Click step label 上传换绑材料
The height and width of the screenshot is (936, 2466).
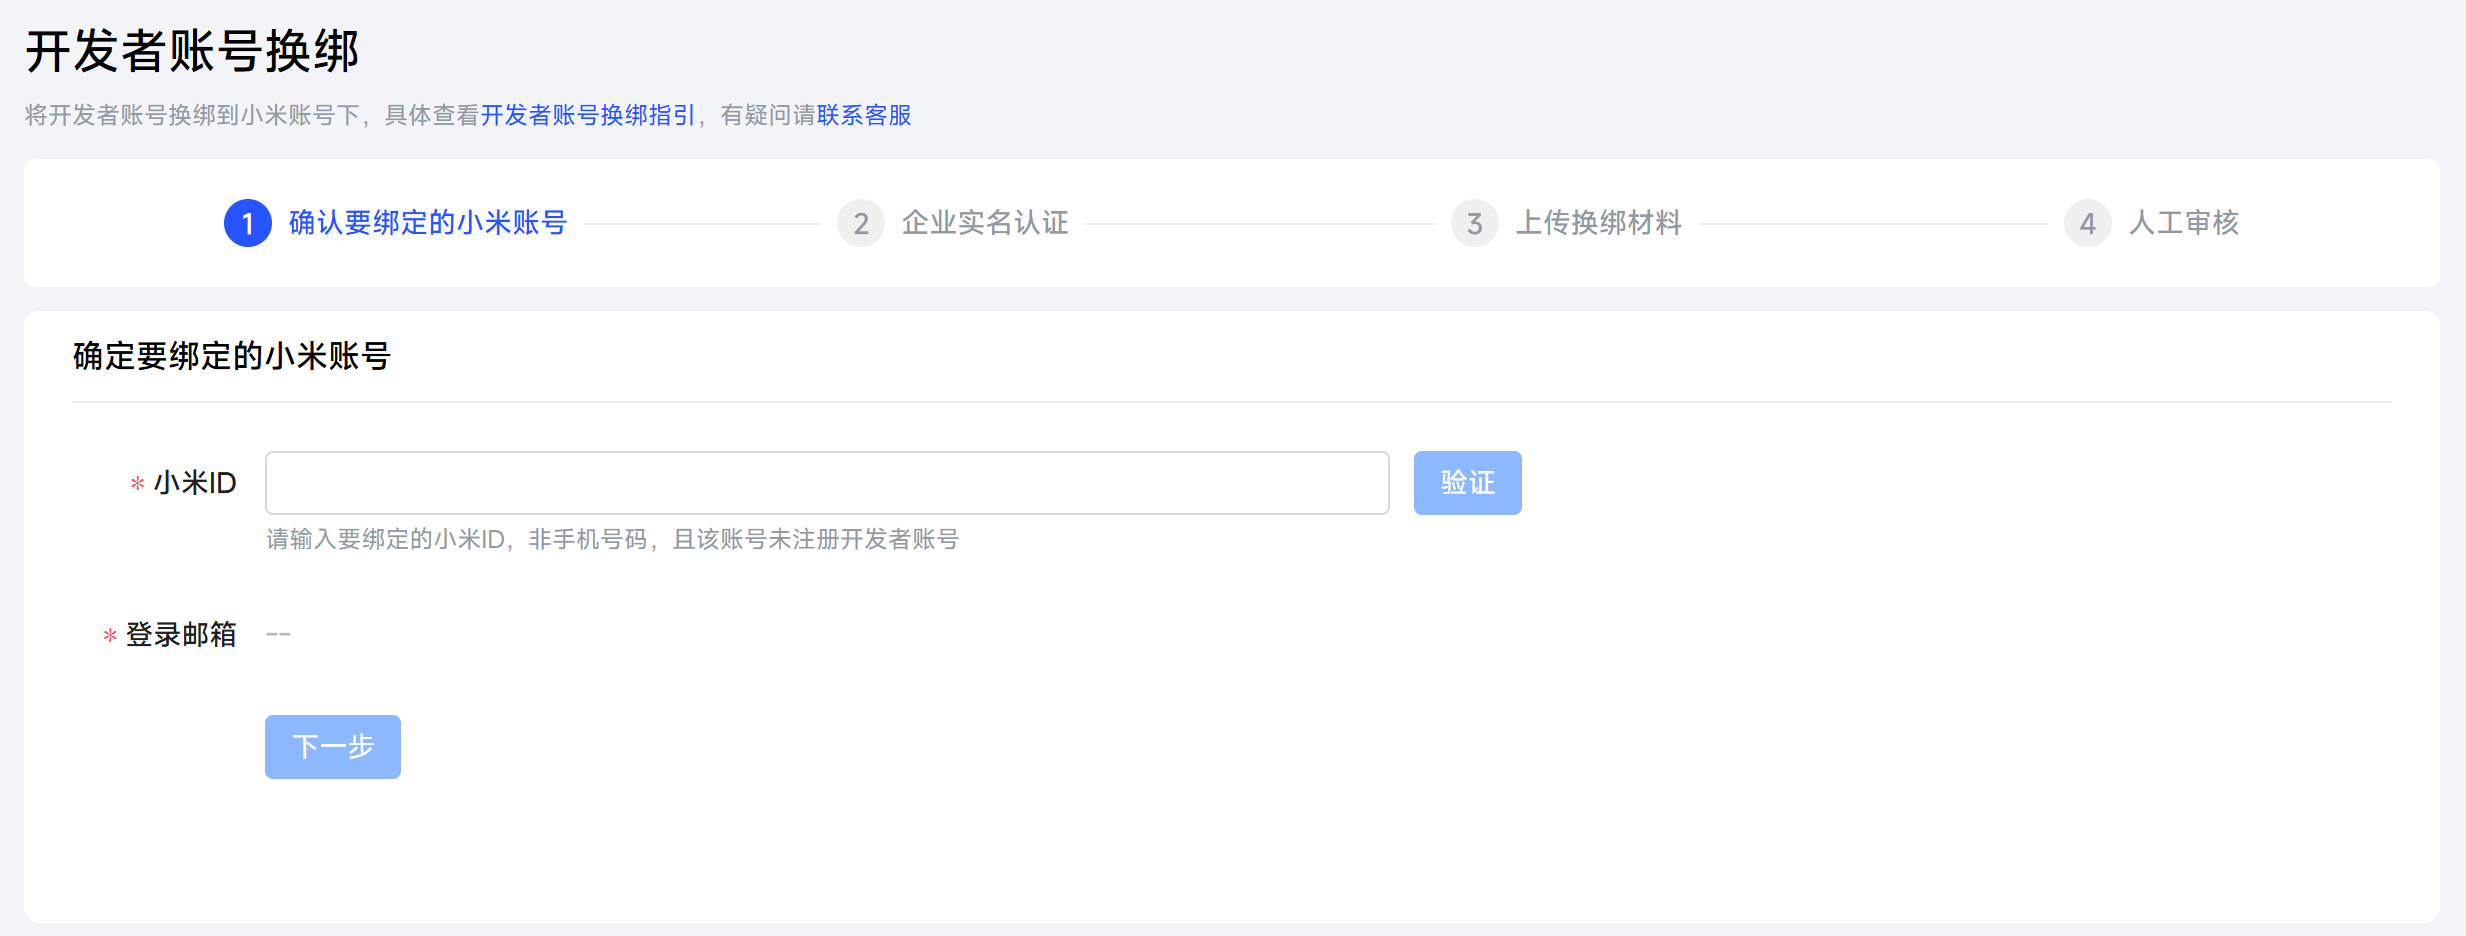pos(1599,222)
